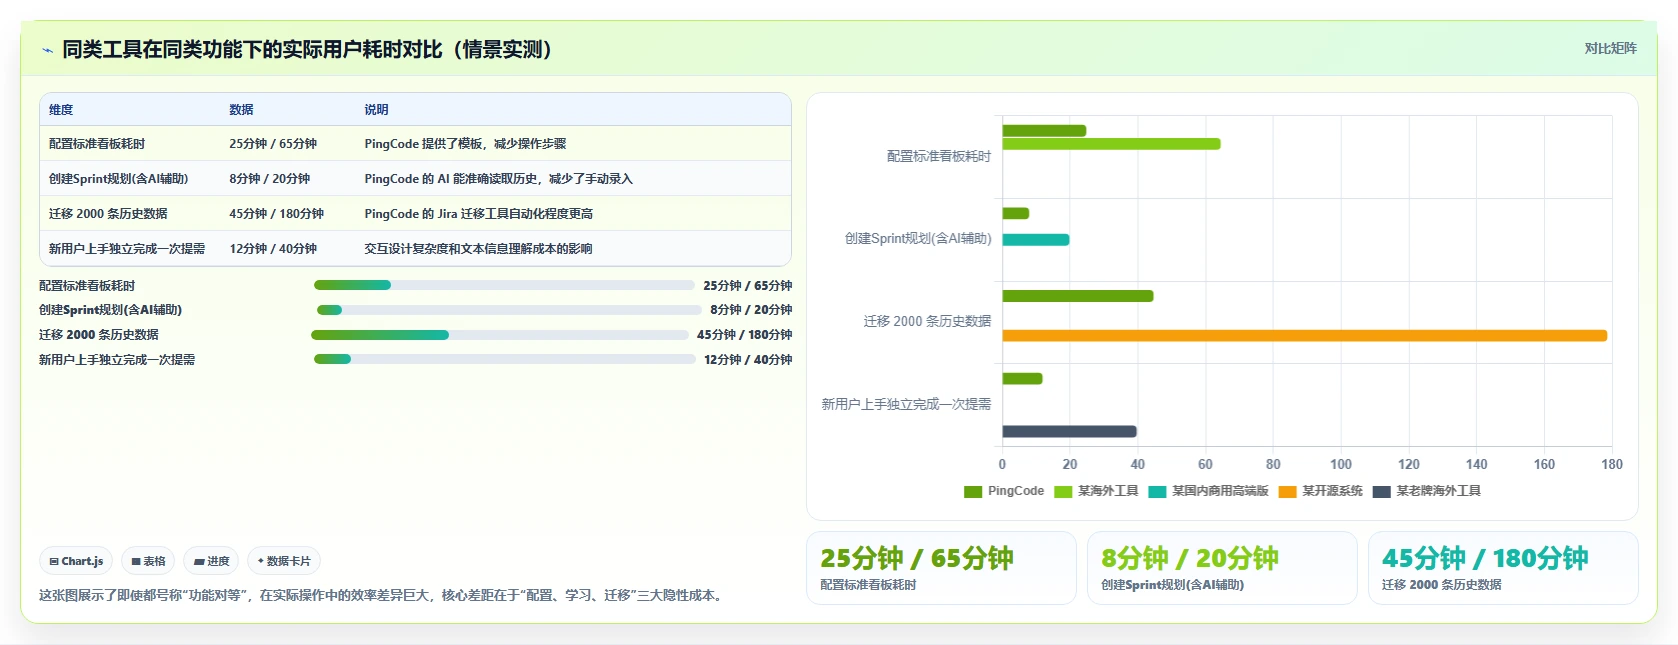Click the 数据卡片 tag chip
The image size is (1678, 645).
[x=284, y=561]
